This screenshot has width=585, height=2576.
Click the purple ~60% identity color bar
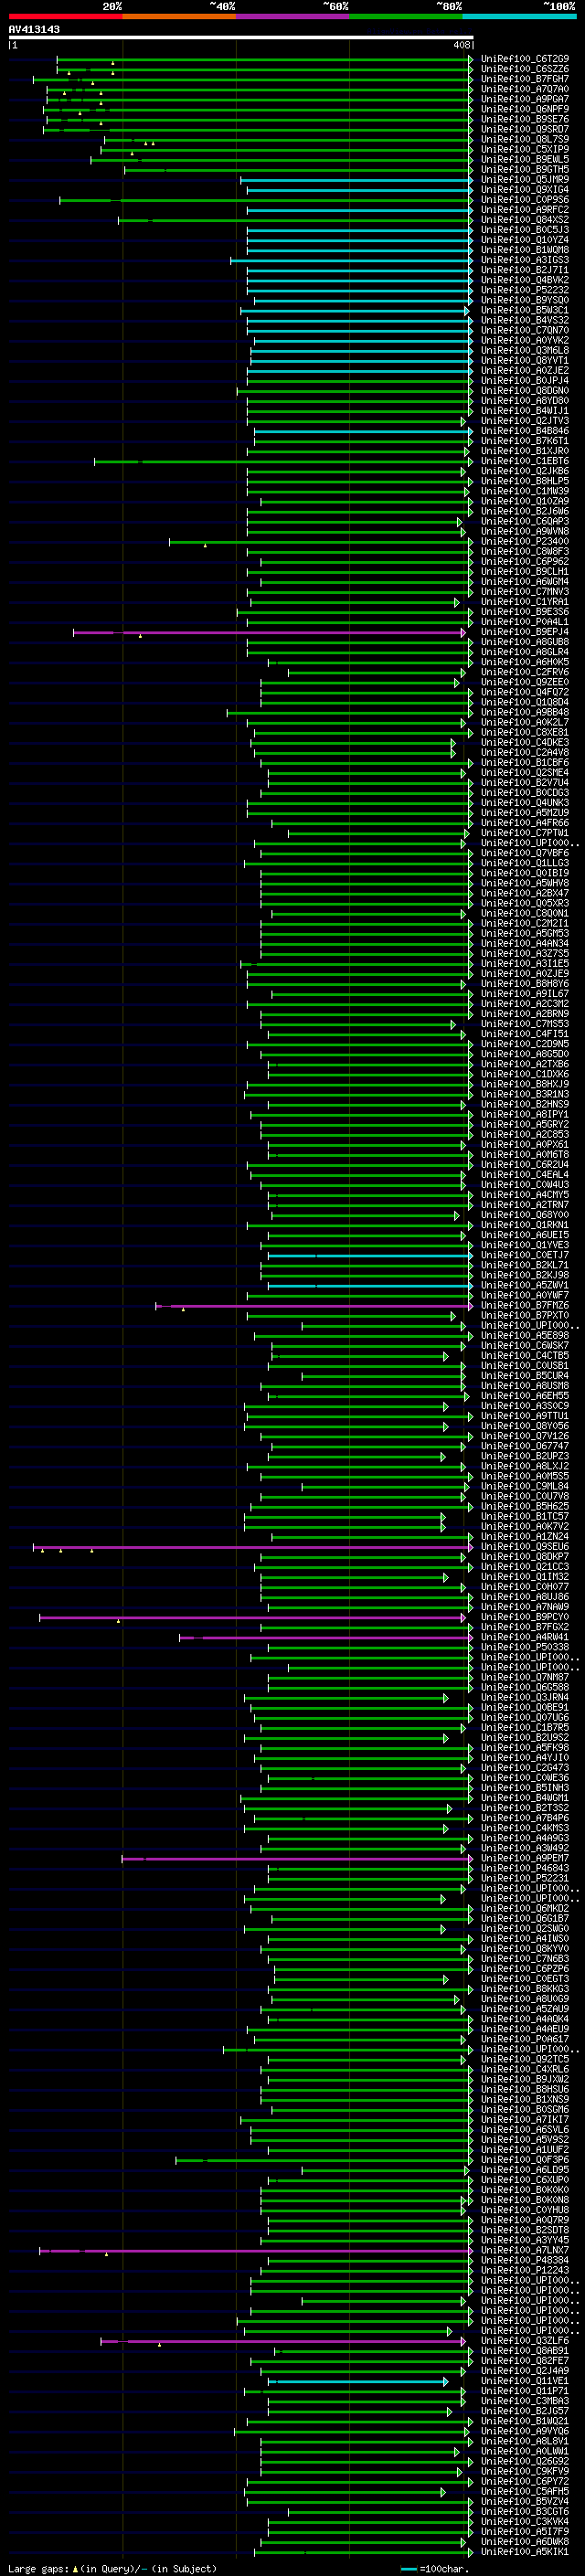292,16
